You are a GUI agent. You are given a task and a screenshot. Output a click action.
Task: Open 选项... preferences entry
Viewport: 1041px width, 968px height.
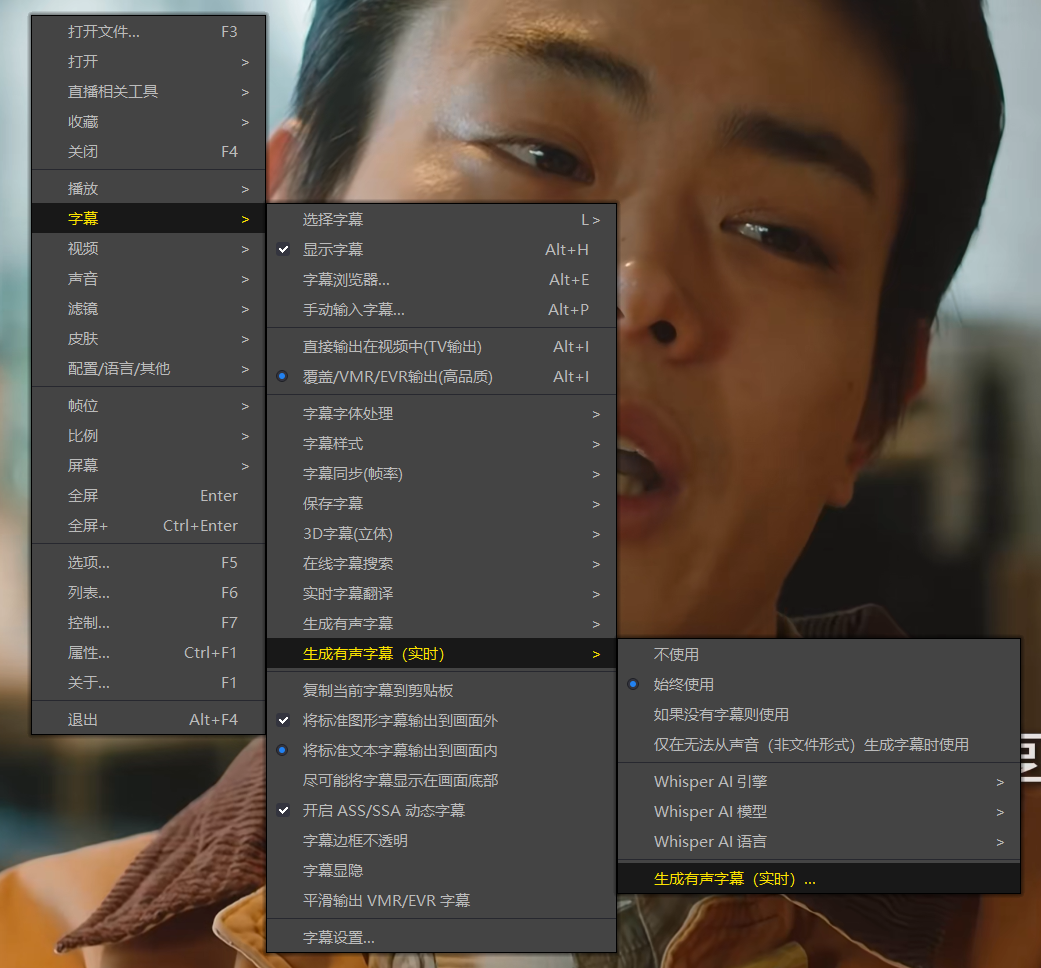149,563
